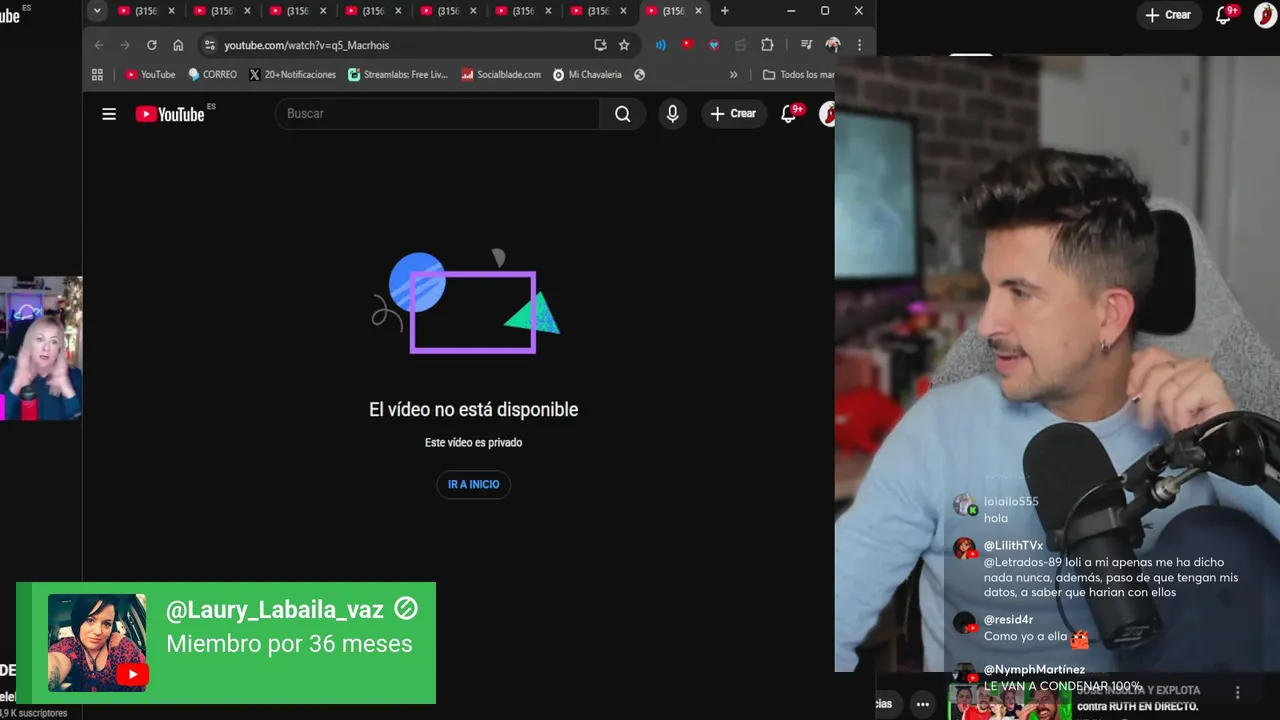Viewport: 1280px width, 720px height.
Task: Open the red YouTube extension icon
Action: pos(687,45)
